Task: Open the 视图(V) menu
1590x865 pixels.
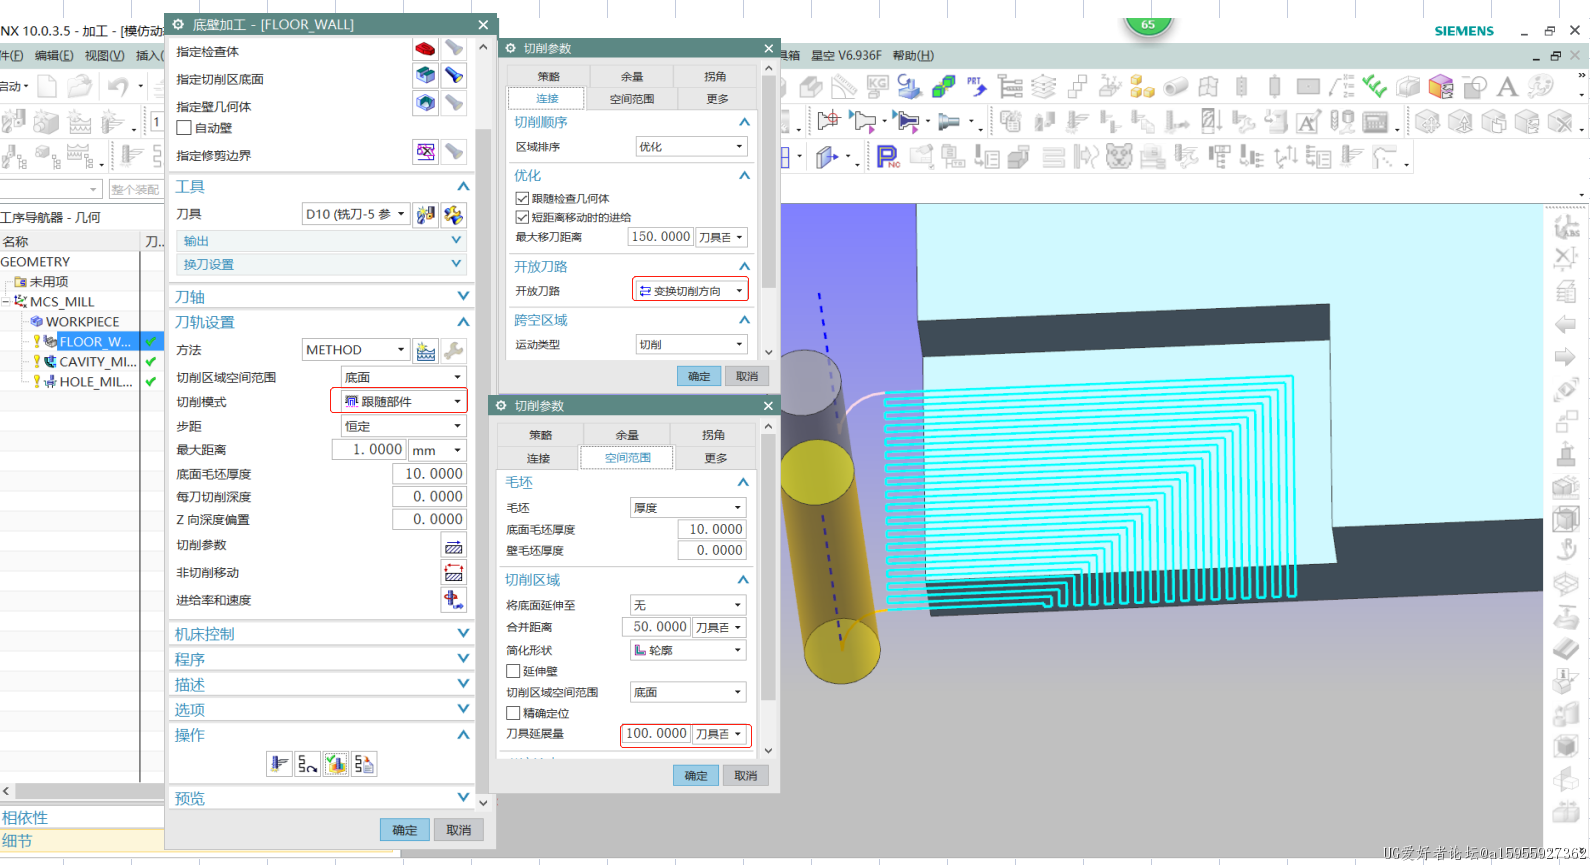Action: (x=104, y=55)
